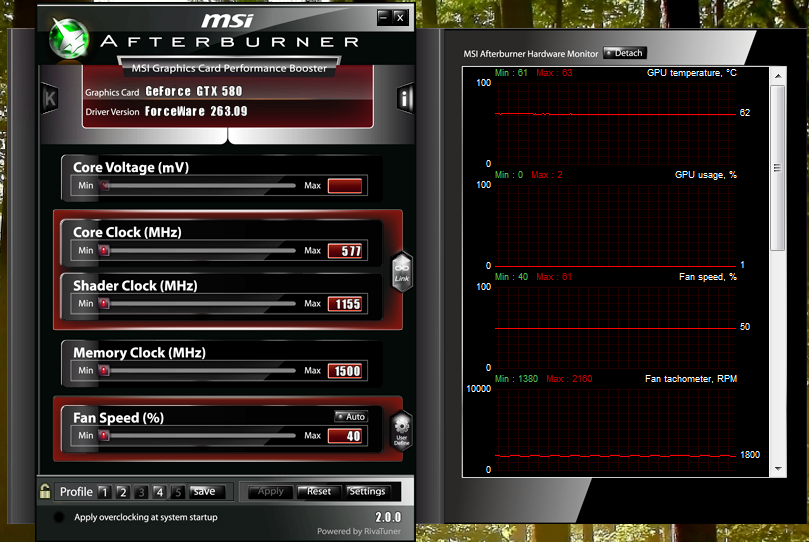Click the 'Powered by RivaTuner' text
This screenshot has width=809, height=542.
359,531
